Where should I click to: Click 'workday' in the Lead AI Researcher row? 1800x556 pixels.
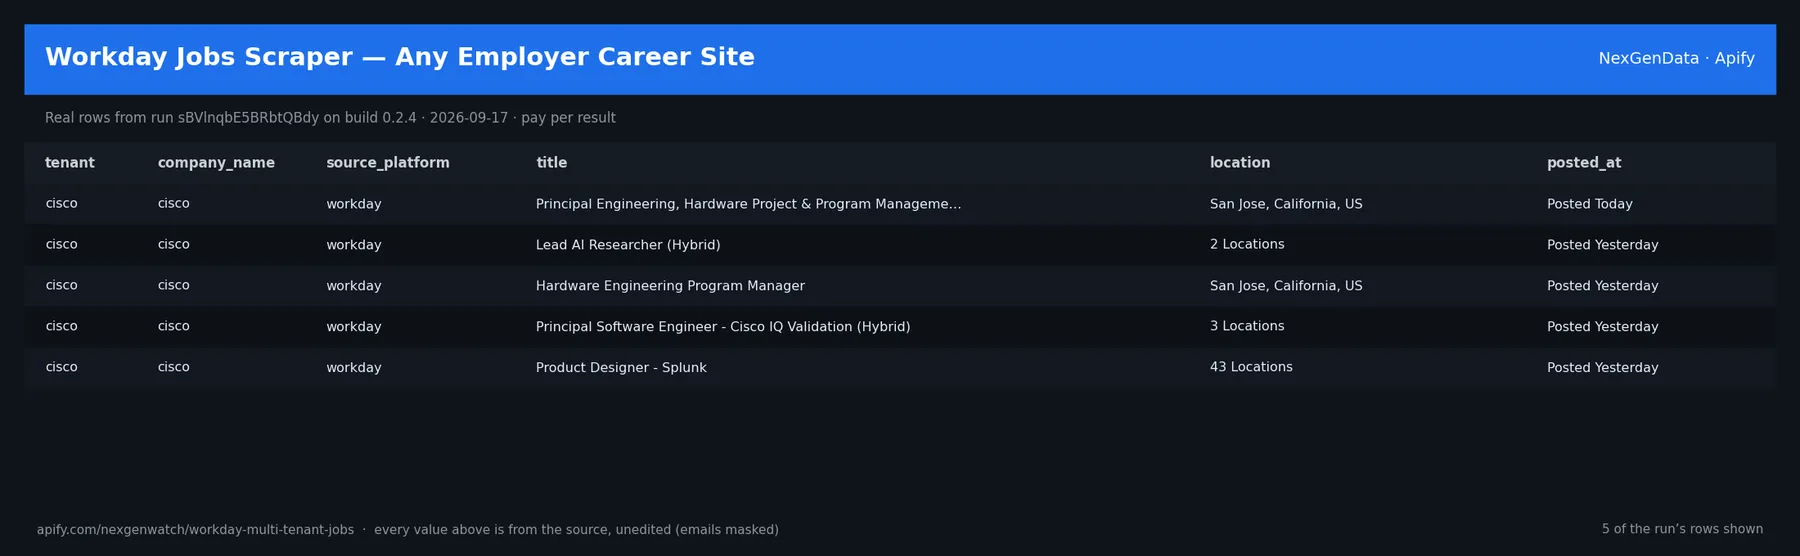[x=354, y=245]
